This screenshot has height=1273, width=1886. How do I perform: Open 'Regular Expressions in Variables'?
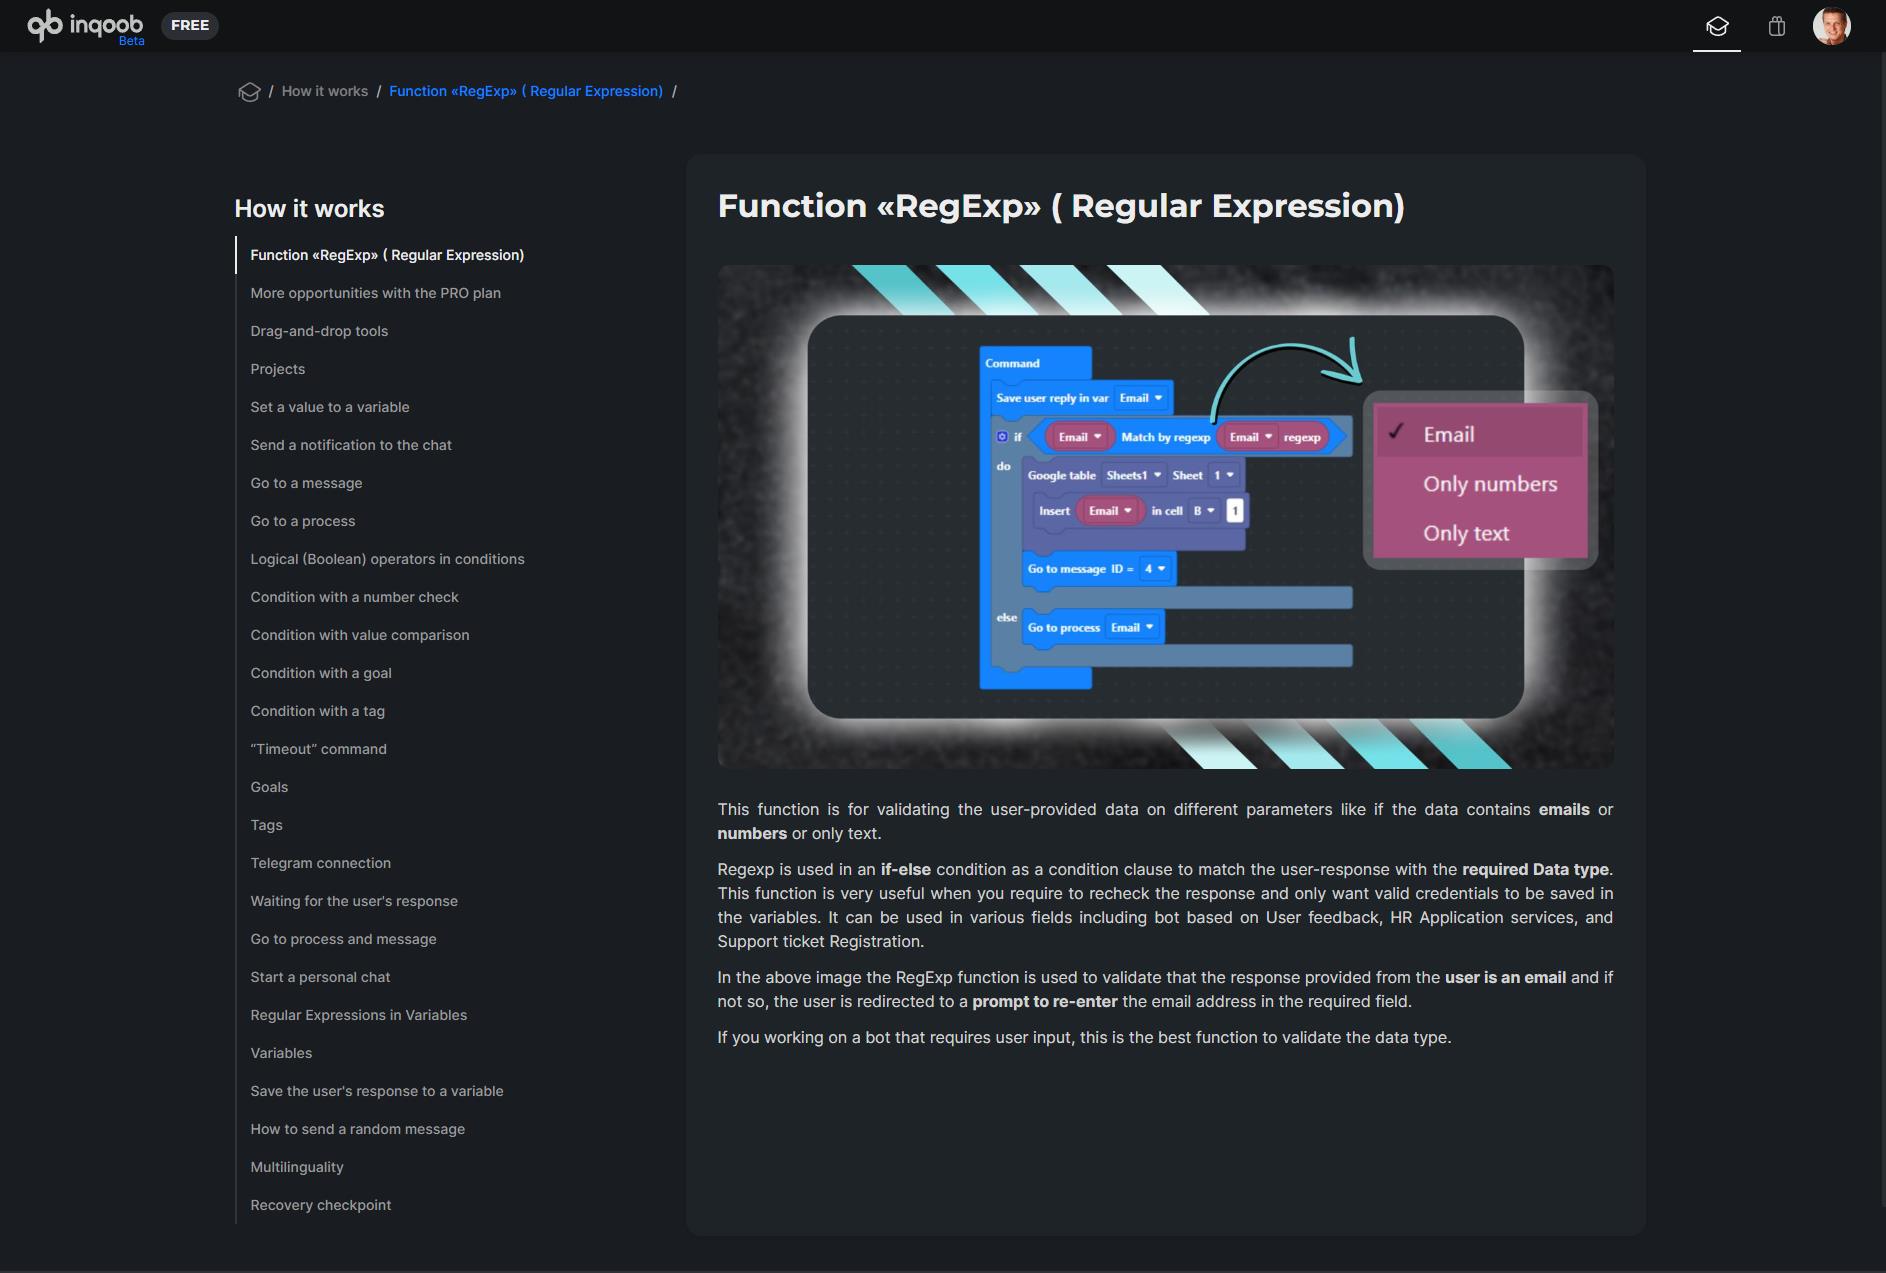(358, 1015)
